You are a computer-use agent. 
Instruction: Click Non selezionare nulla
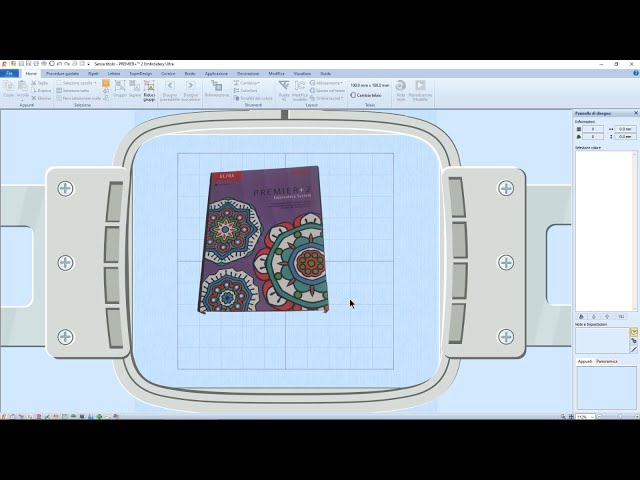(x=78, y=98)
